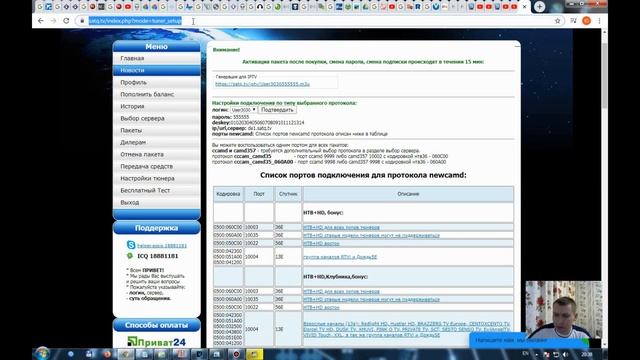The width and height of the screenshot is (640, 360).
Task: Select Отмена пакета in menu
Action: [x=157, y=154]
